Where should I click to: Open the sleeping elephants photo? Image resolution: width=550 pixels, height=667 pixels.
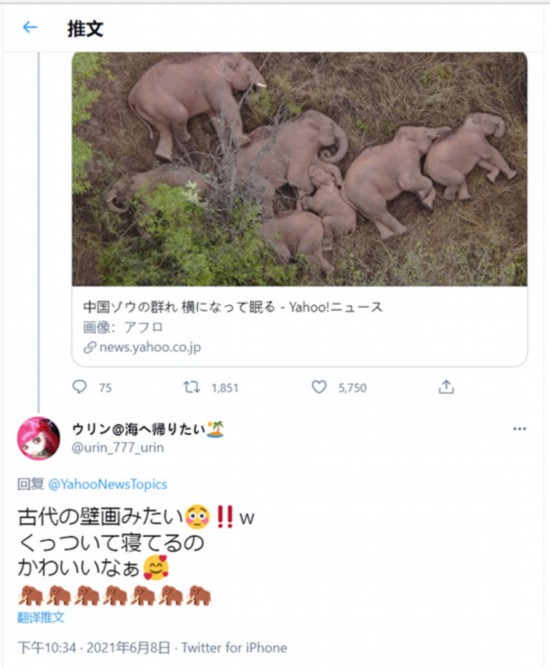299,169
